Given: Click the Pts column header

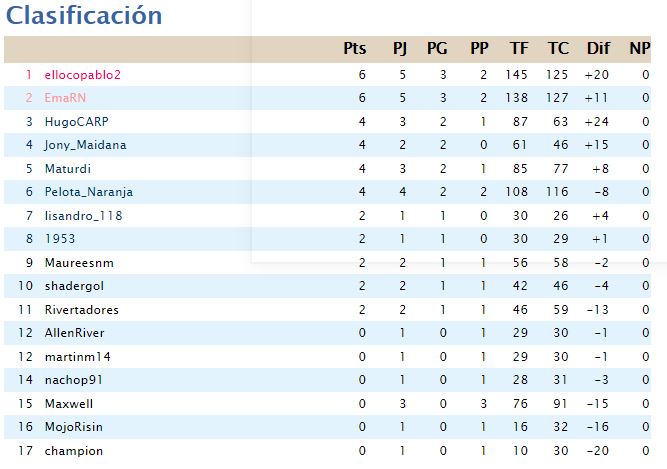Looking at the screenshot, I should coord(355,48).
